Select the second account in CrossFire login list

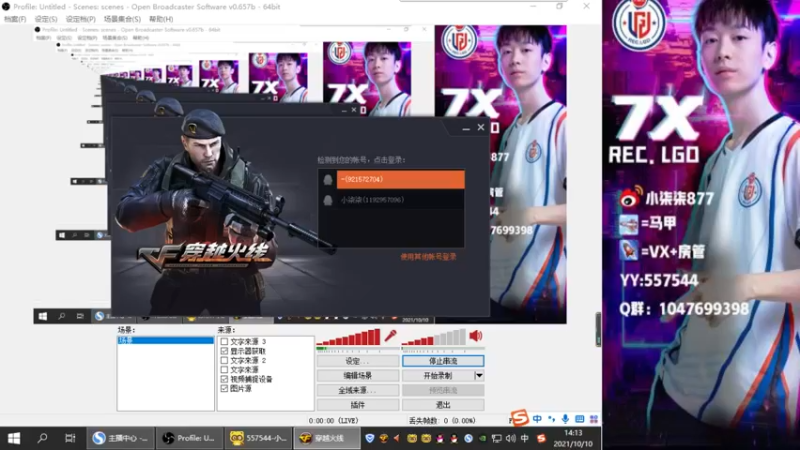401,200
